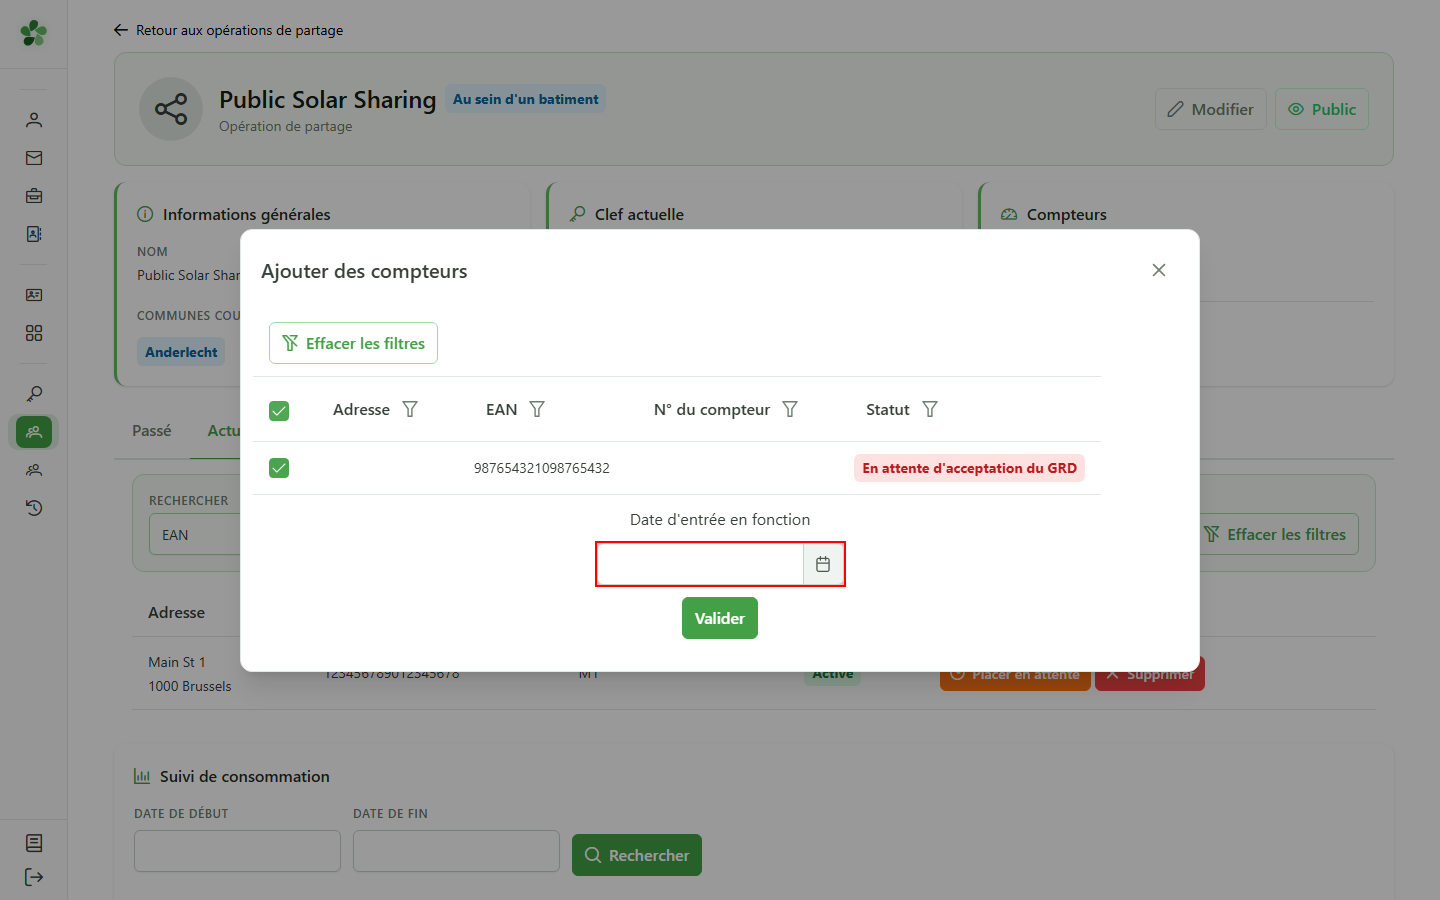Open the briefcase sidebar icon
This screenshot has width=1440, height=900.
point(34,196)
